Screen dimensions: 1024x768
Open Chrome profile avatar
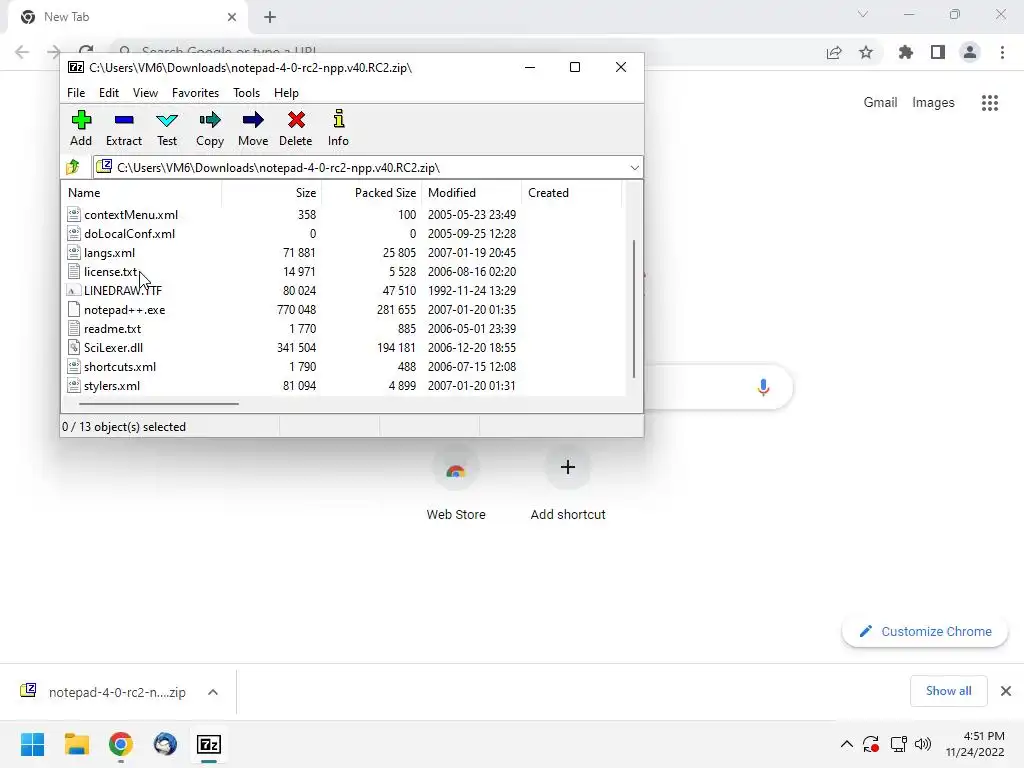970,52
